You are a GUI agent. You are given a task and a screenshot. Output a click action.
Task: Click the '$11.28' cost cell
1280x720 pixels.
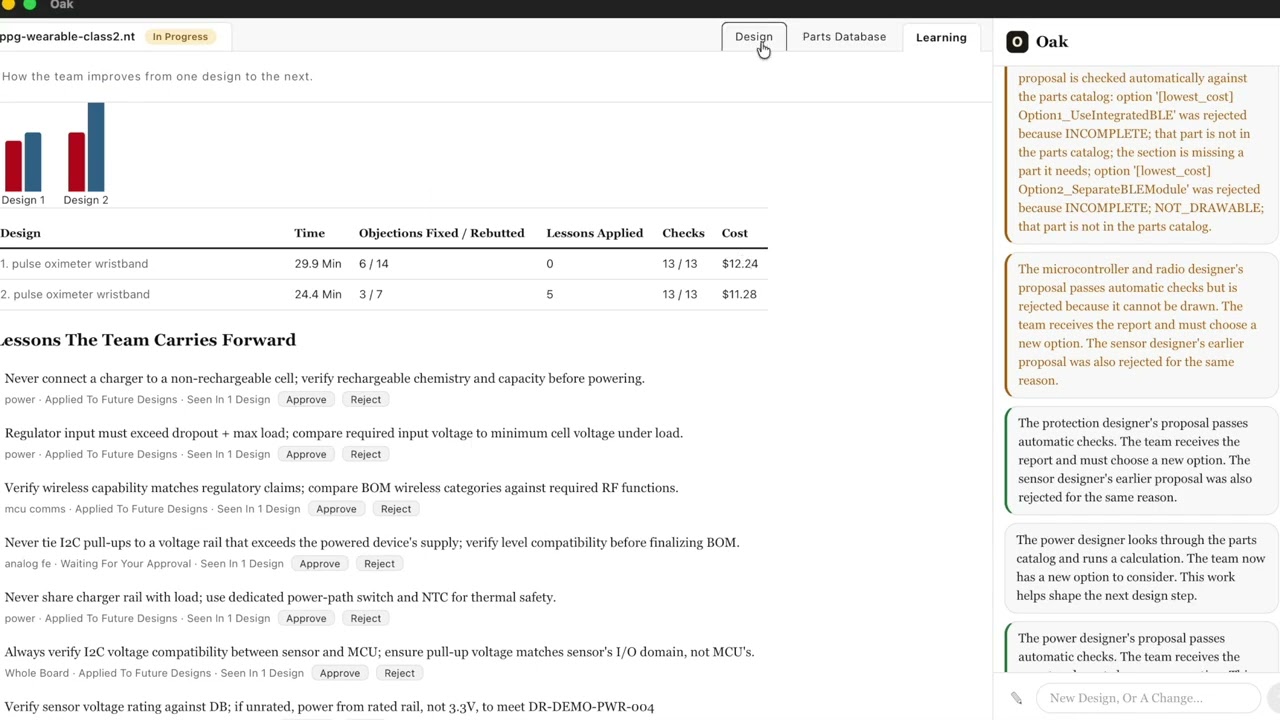[x=739, y=295]
